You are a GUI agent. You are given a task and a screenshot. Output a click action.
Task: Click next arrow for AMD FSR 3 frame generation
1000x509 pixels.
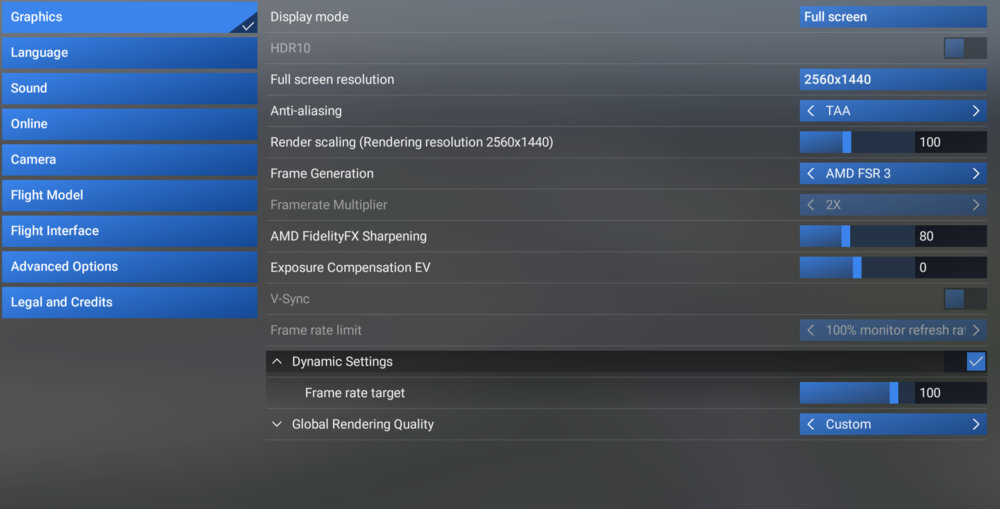point(976,173)
